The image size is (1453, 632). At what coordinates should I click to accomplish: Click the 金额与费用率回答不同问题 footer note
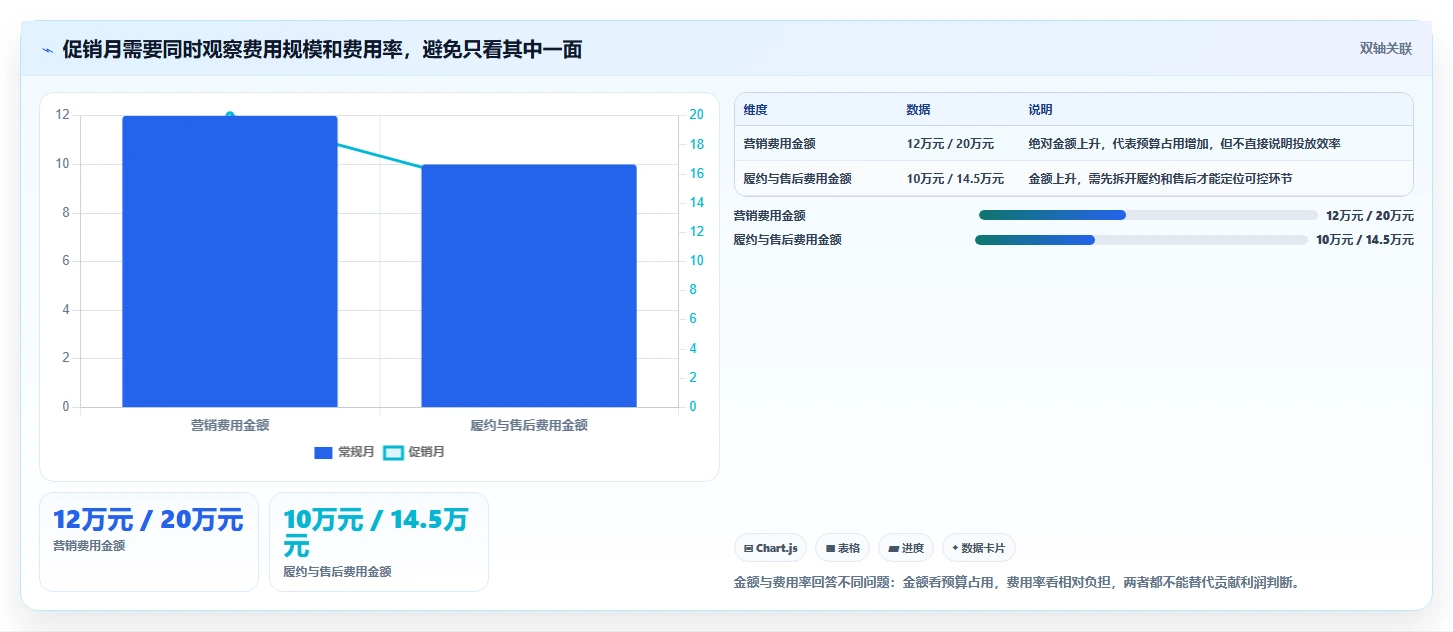coord(1020,582)
